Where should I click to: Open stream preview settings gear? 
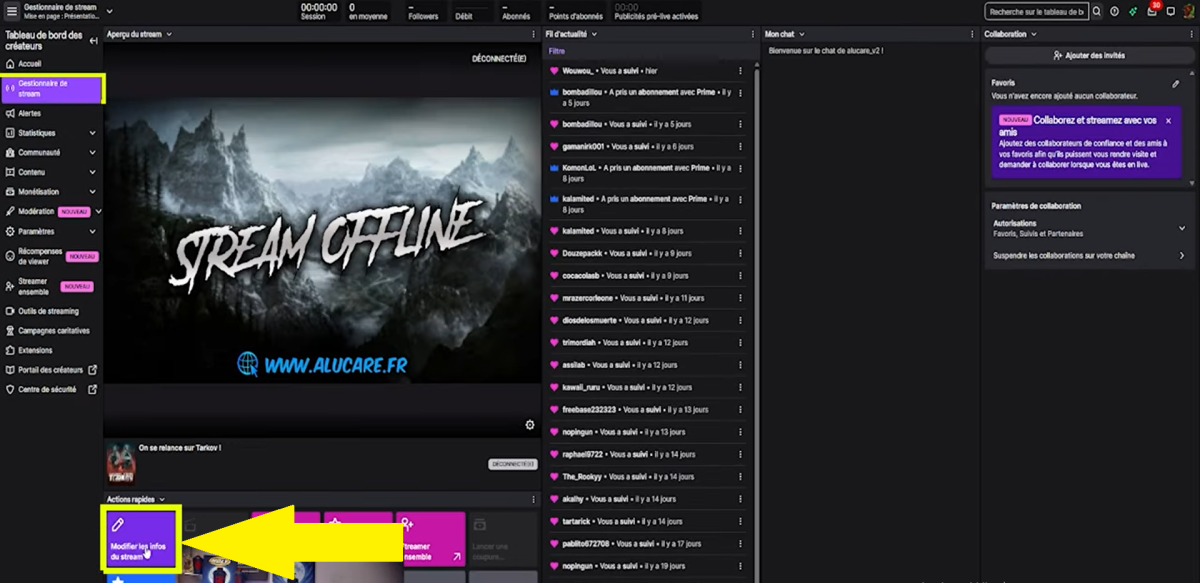[x=530, y=425]
